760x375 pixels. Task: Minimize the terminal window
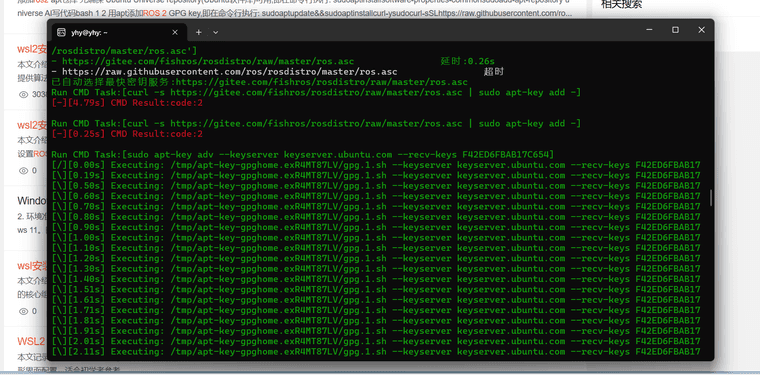point(649,30)
